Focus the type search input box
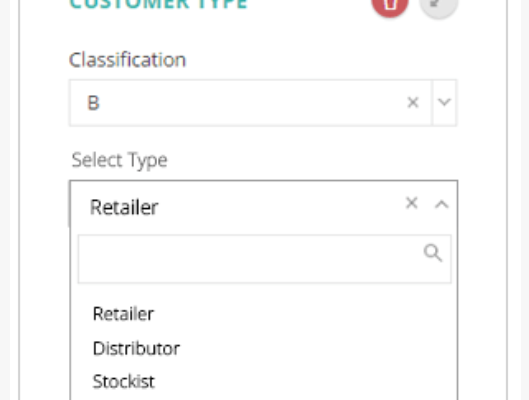 click(264, 259)
